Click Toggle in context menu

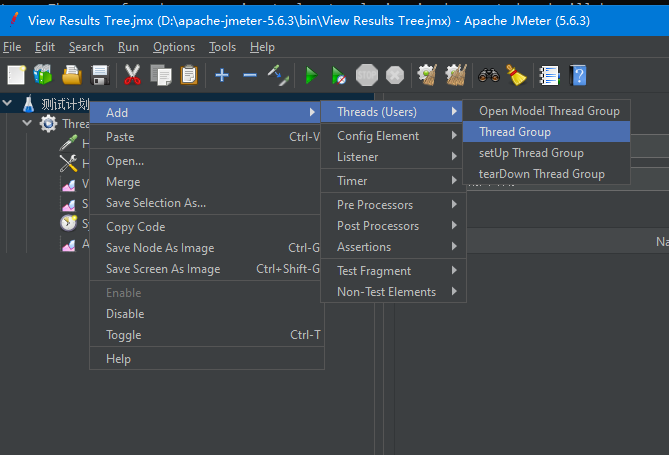pyautogui.click(x=205, y=335)
